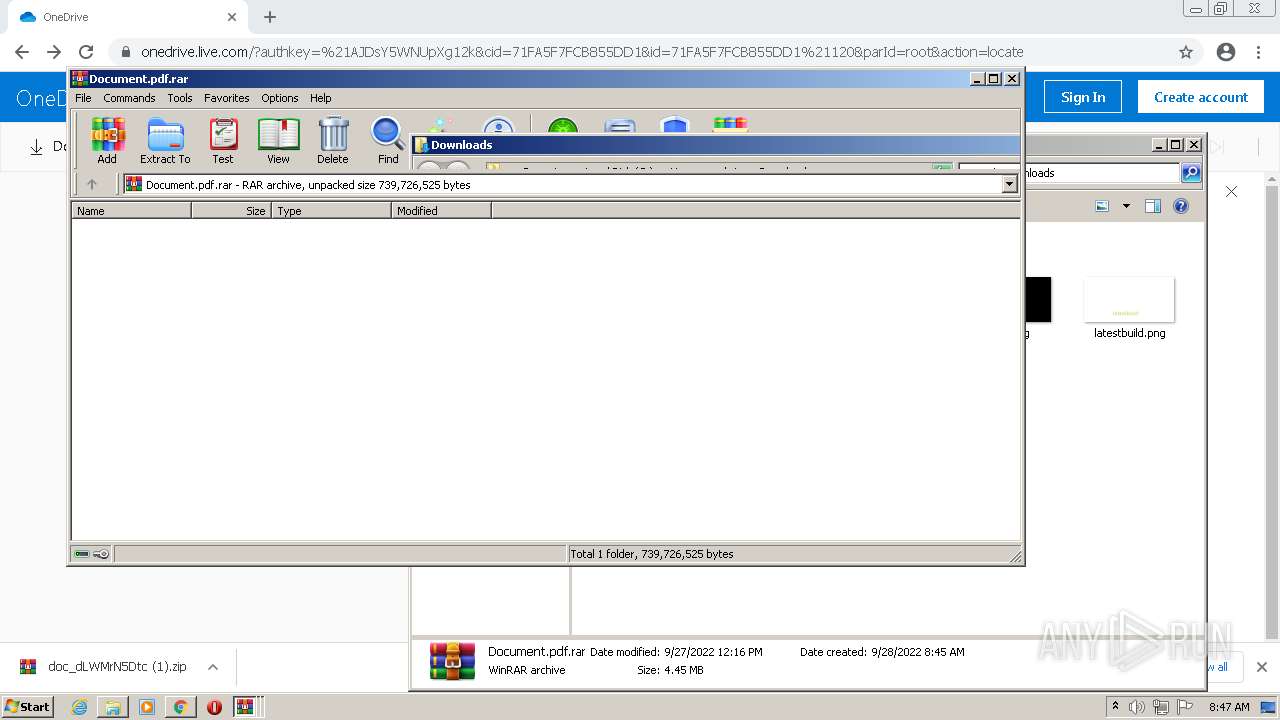Sort by Type column header
Image resolution: width=1280 pixels, height=720 pixels.
331,211
